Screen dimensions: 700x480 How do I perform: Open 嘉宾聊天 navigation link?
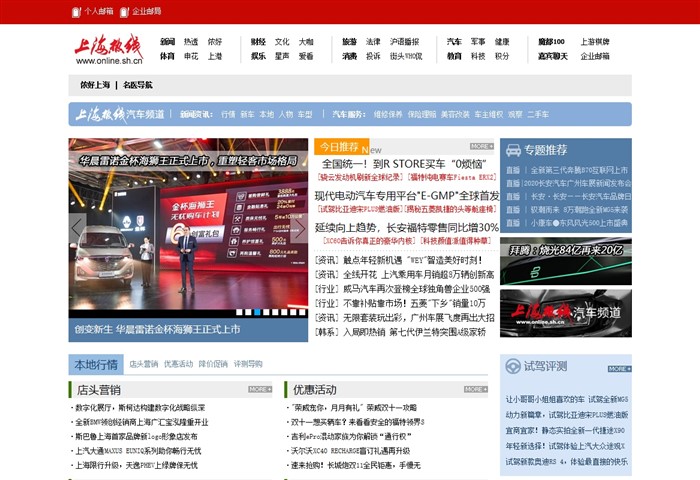click(x=553, y=56)
